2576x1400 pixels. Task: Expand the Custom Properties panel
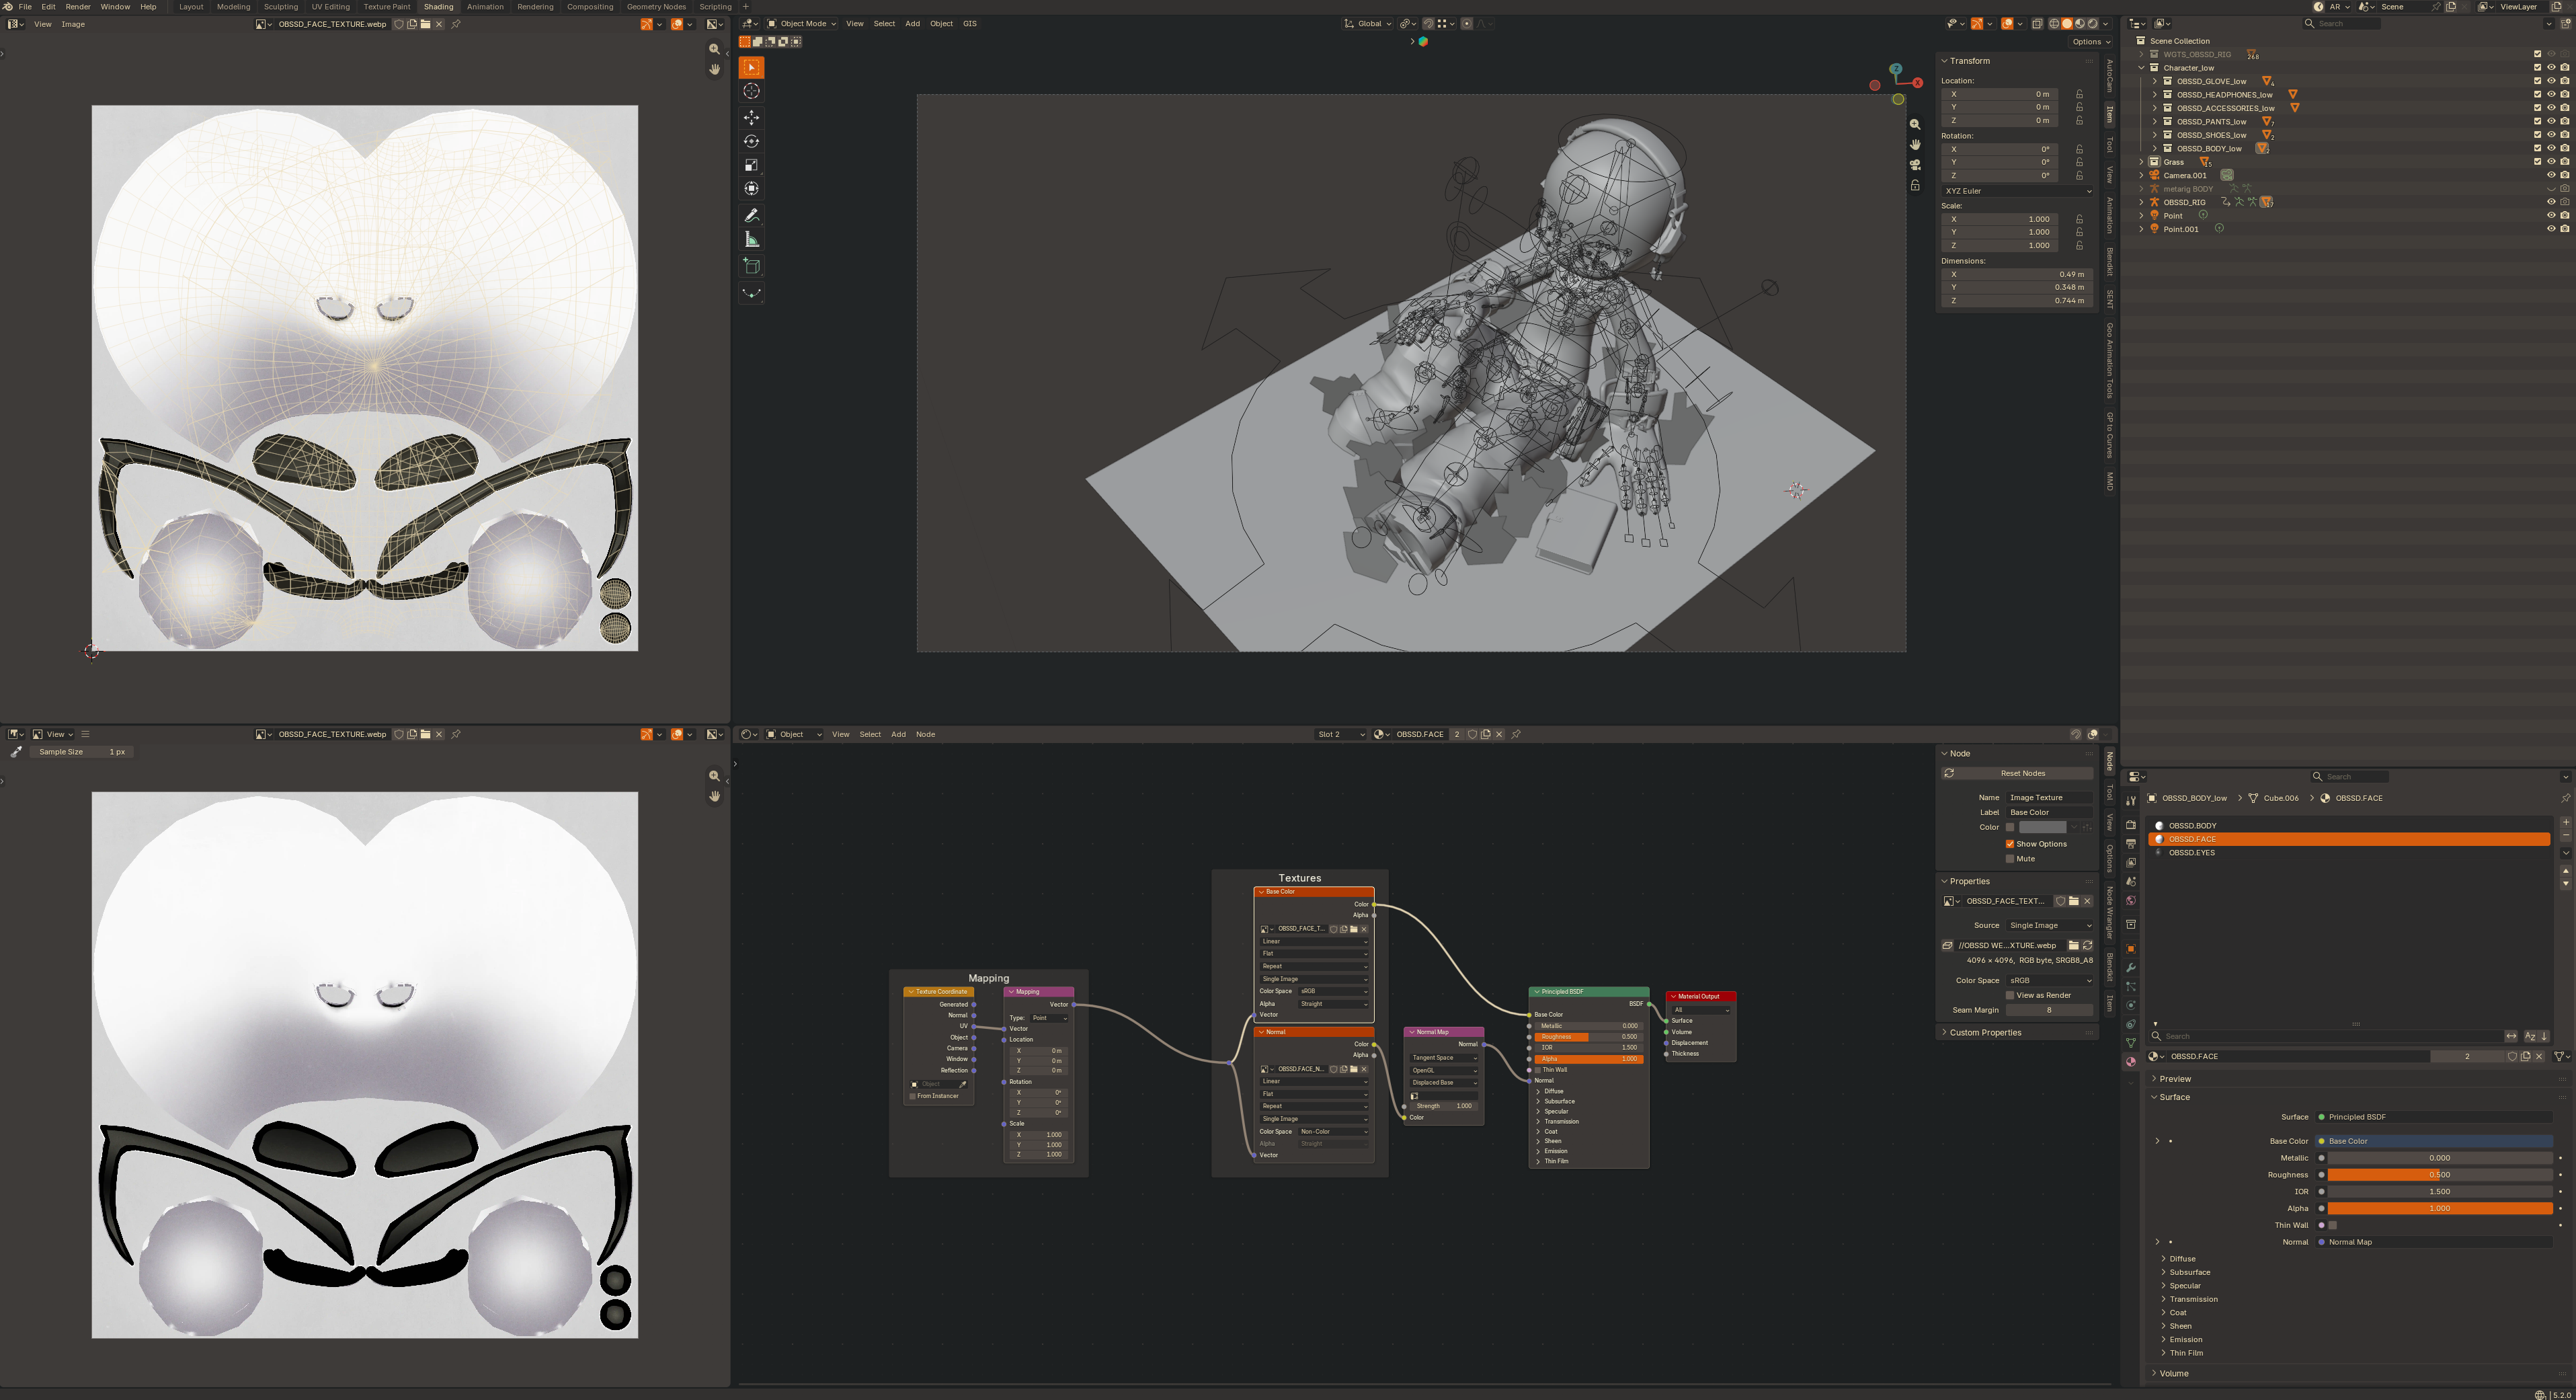pyautogui.click(x=1985, y=1032)
